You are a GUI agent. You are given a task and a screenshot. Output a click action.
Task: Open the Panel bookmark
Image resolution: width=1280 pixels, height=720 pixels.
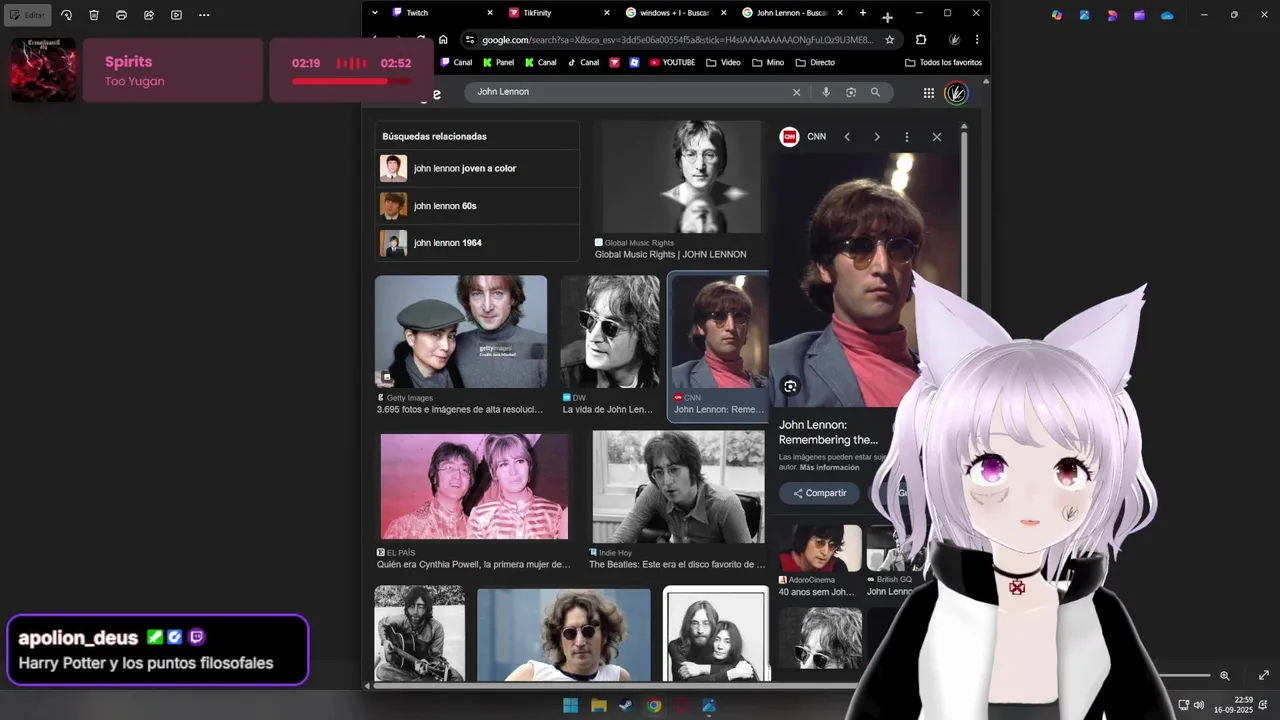pos(498,62)
